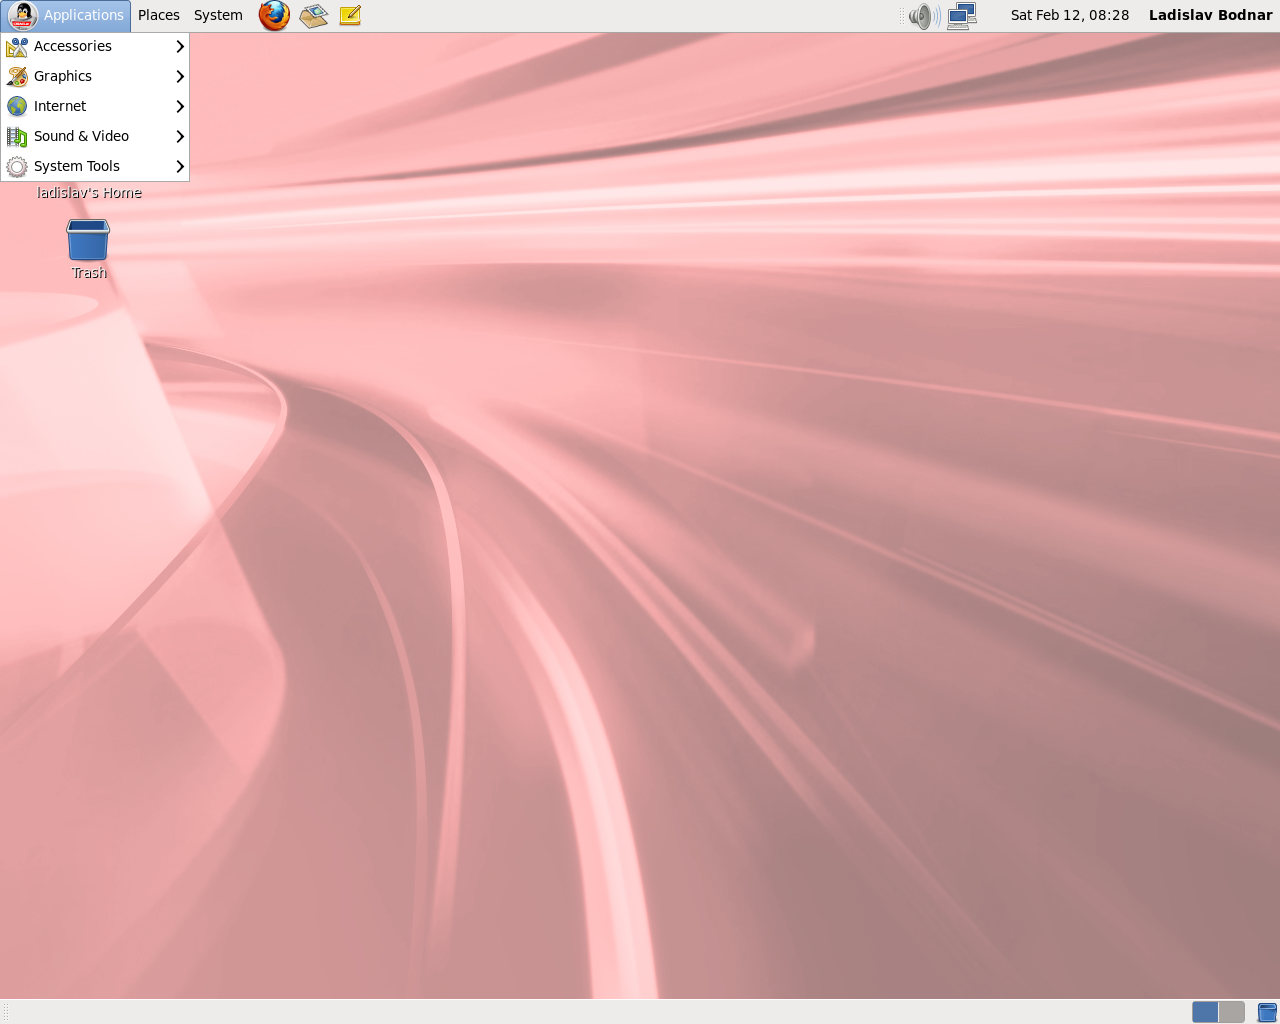Image resolution: width=1280 pixels, height=1024 pixels.
Task: Open the mail client launcher with the stamp icon
Action: (x=314, y=15)
